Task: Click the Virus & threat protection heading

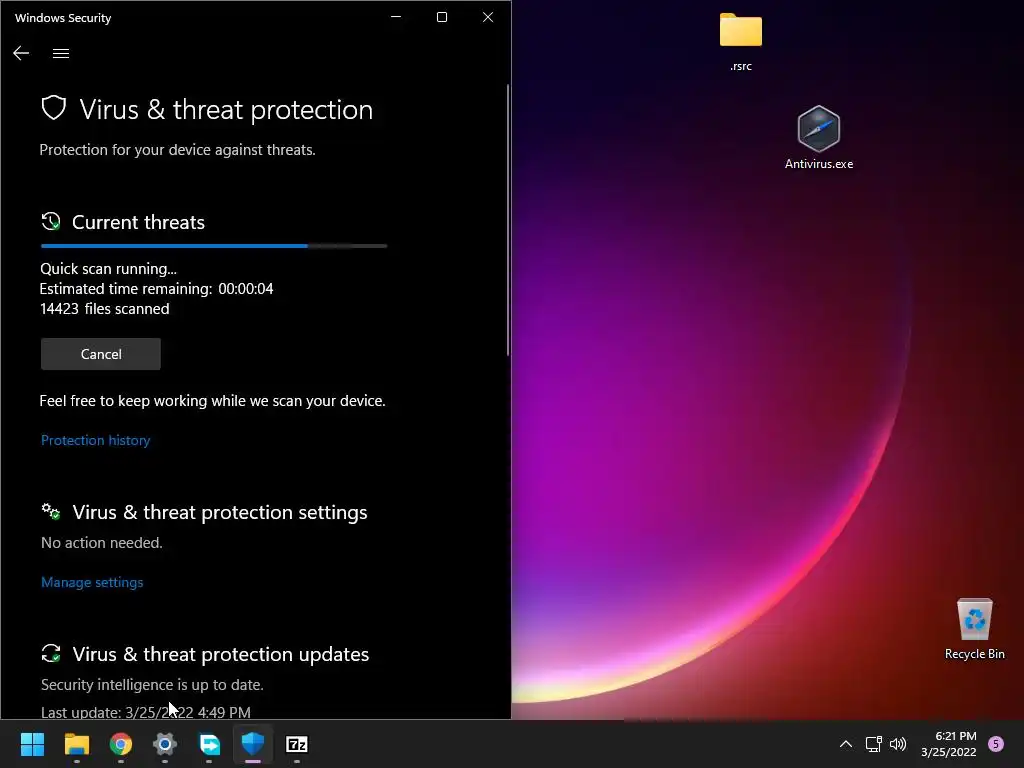Action: coord(226,110)
